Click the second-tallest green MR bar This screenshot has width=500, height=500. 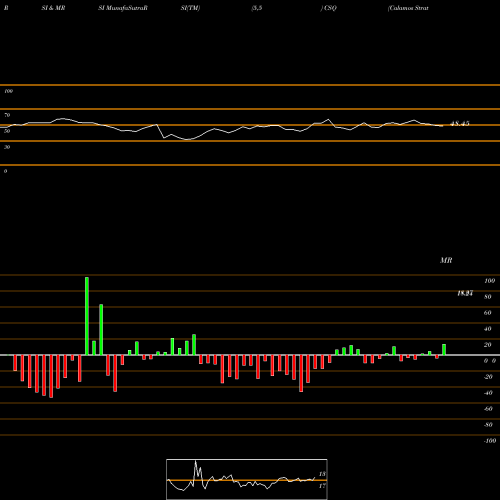[x=101, y=330]
